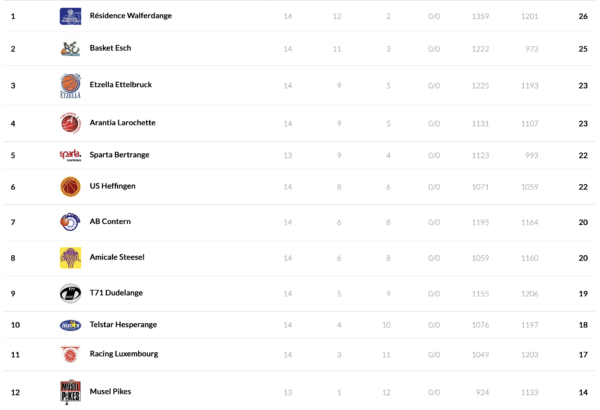Viewport: 600px width, 410px height.
Task: Click the Racing Luxembourg team logo
Action: pos(70,354)
